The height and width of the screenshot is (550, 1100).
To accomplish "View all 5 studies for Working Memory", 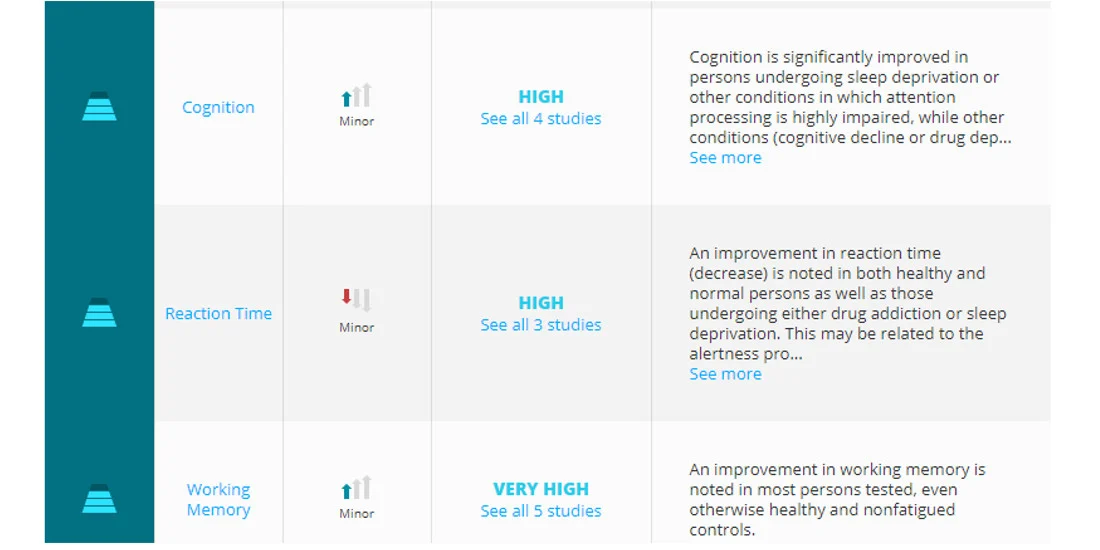I will click(x=541, y=511).
